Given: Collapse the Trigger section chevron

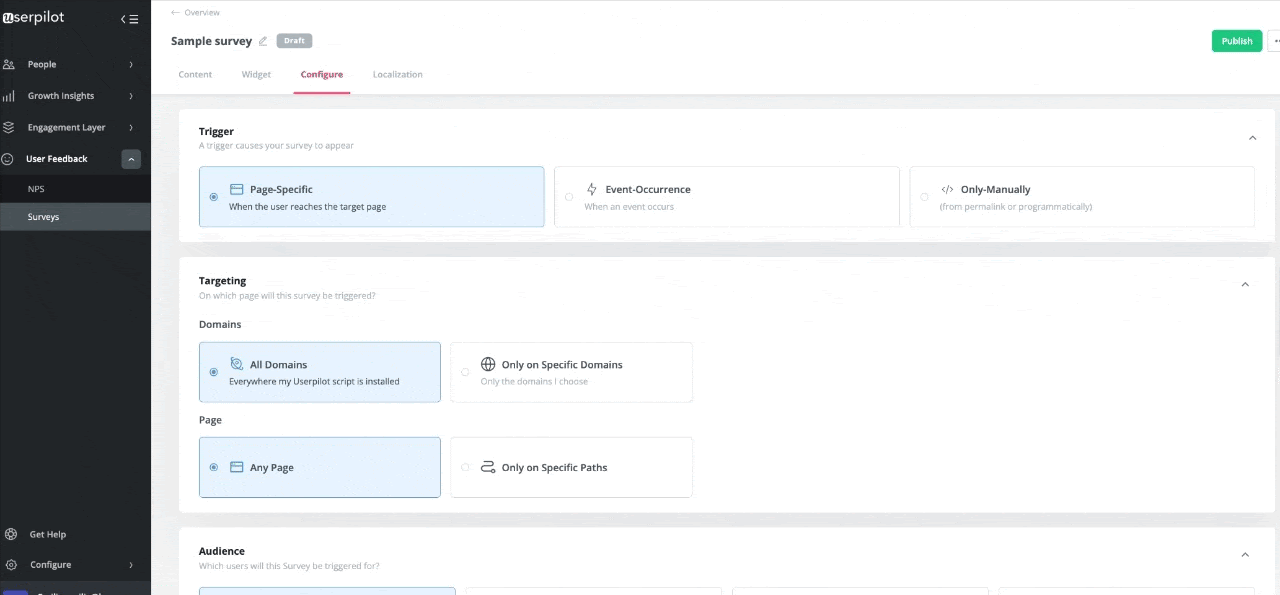Looking at the screenshot, I should pyautogui.click(x=1252, y=138).
